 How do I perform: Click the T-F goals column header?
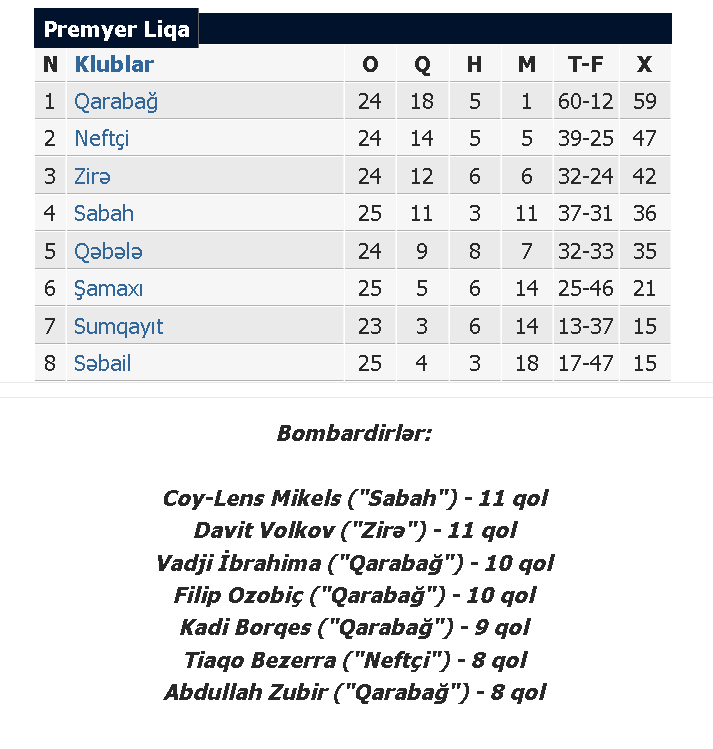coord(585,64)
